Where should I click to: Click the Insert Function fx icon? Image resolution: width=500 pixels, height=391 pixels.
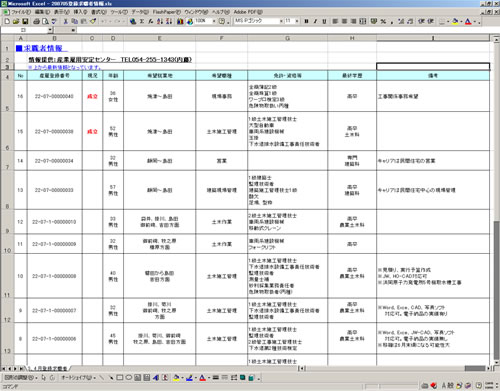pyautogui.click(x=151, y=21)
